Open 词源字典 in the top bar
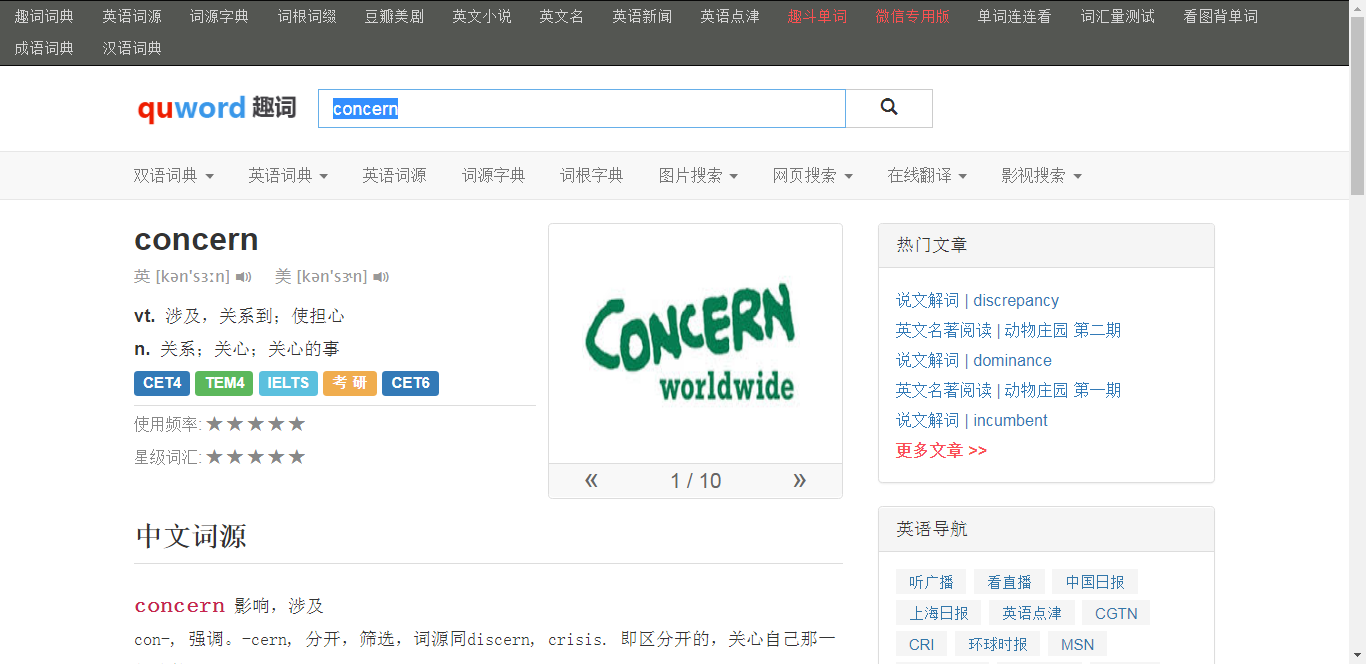1366x664 pixels. pos(219,16)
